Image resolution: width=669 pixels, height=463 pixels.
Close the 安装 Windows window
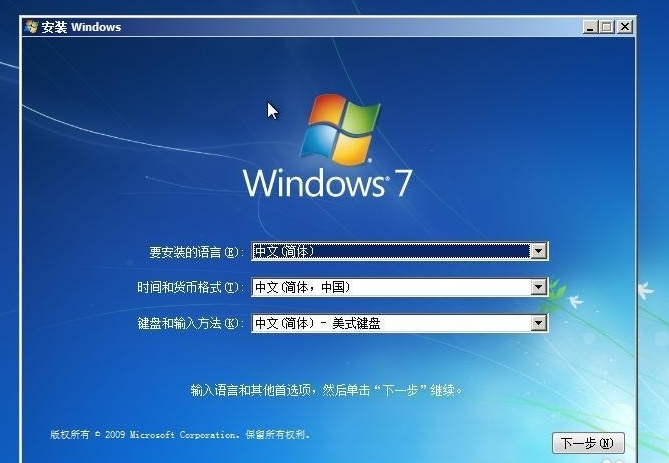pyautogui.click(x=624, y=27)
